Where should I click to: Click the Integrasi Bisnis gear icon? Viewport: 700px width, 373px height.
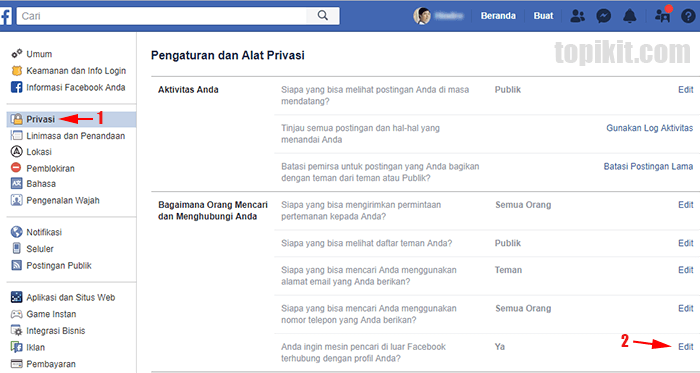17,331
